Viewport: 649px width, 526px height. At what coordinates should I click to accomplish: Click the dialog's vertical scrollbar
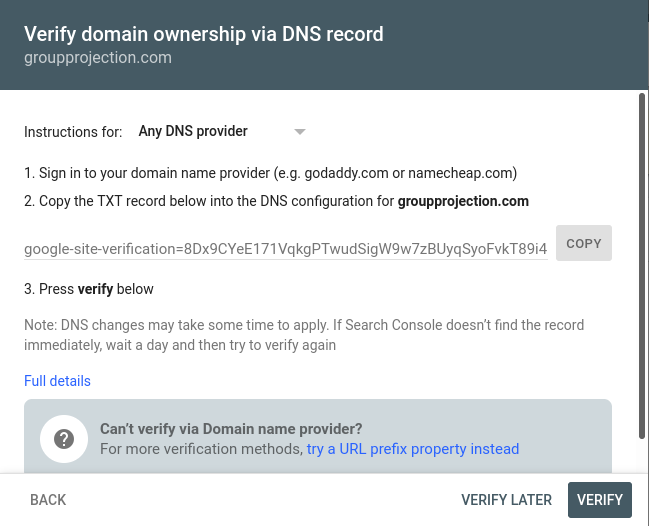coord(642,266)
